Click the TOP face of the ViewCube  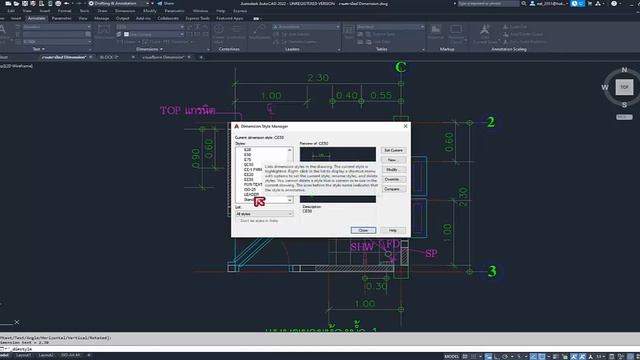pos(624,87)
